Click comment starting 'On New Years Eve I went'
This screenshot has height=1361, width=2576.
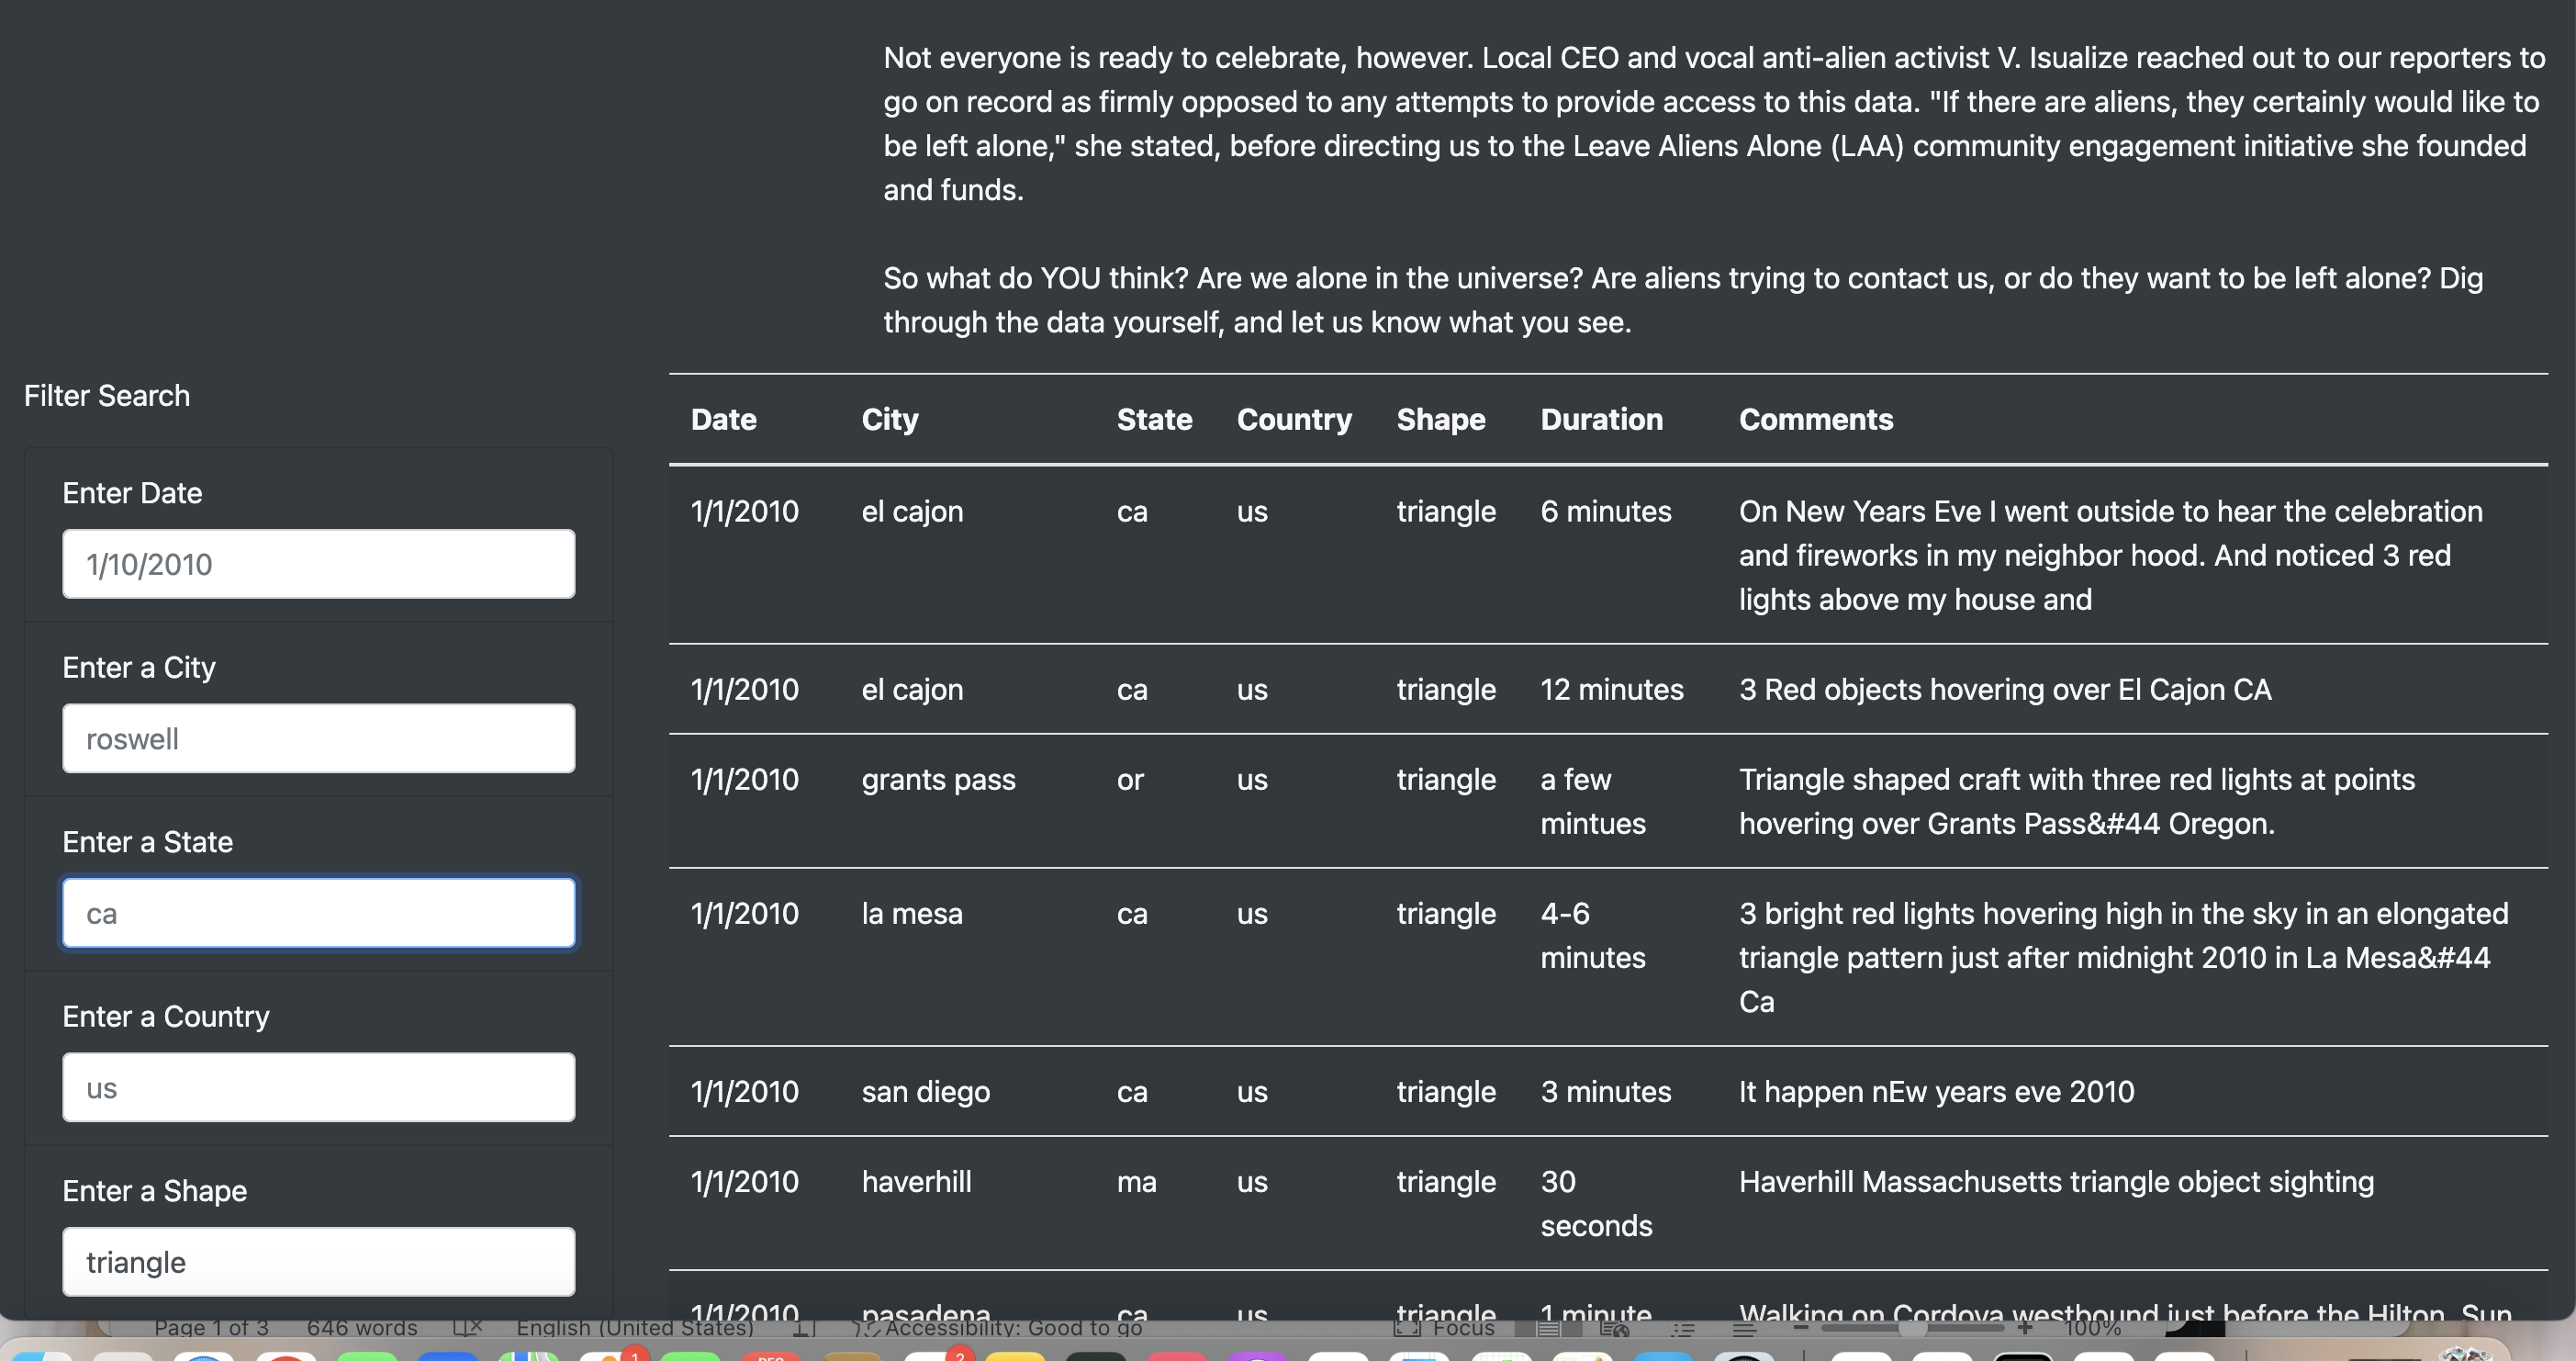pos(2111,555)
